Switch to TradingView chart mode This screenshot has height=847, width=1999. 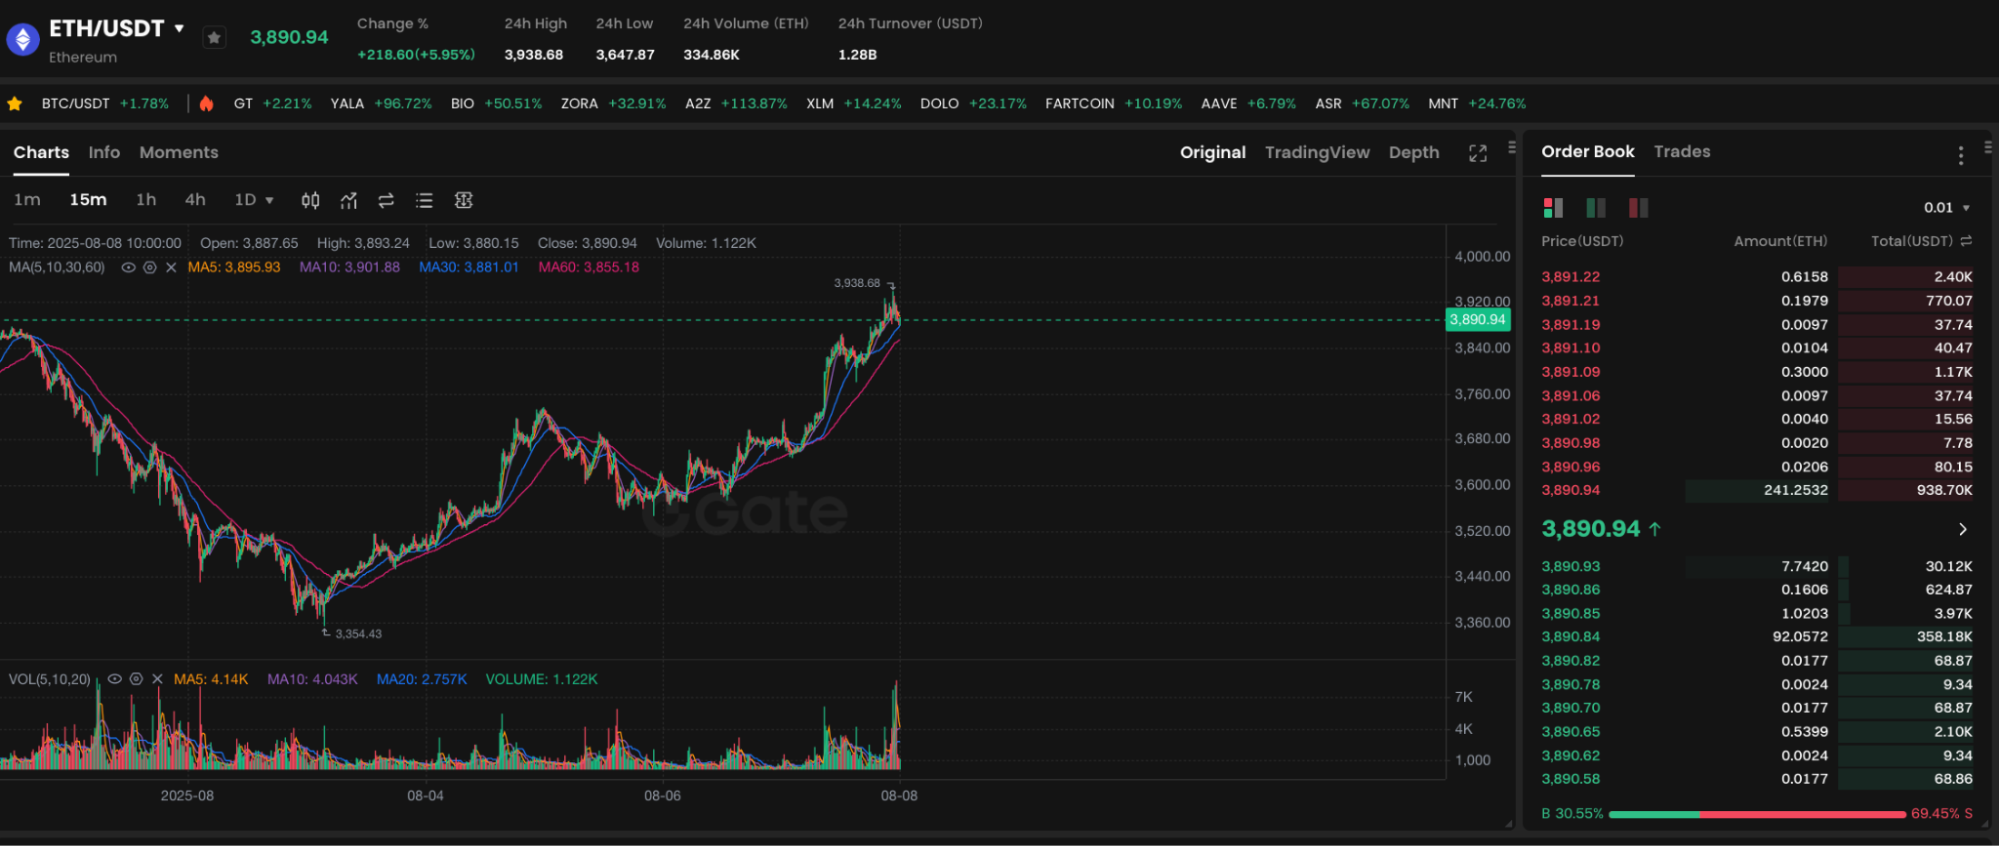[1317, 153]
